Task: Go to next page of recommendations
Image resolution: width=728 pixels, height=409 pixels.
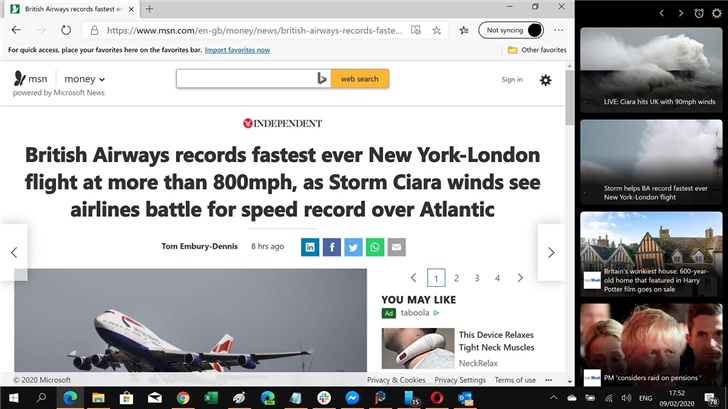Action: pos(520,278)
